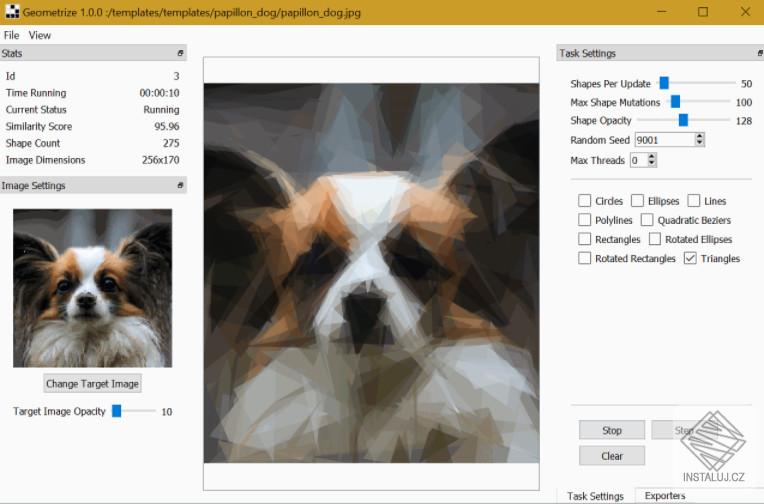The image size is (764, 504).
Task: Enable the Quadratic Beziers checkbox
Action: tap(647, 220)
